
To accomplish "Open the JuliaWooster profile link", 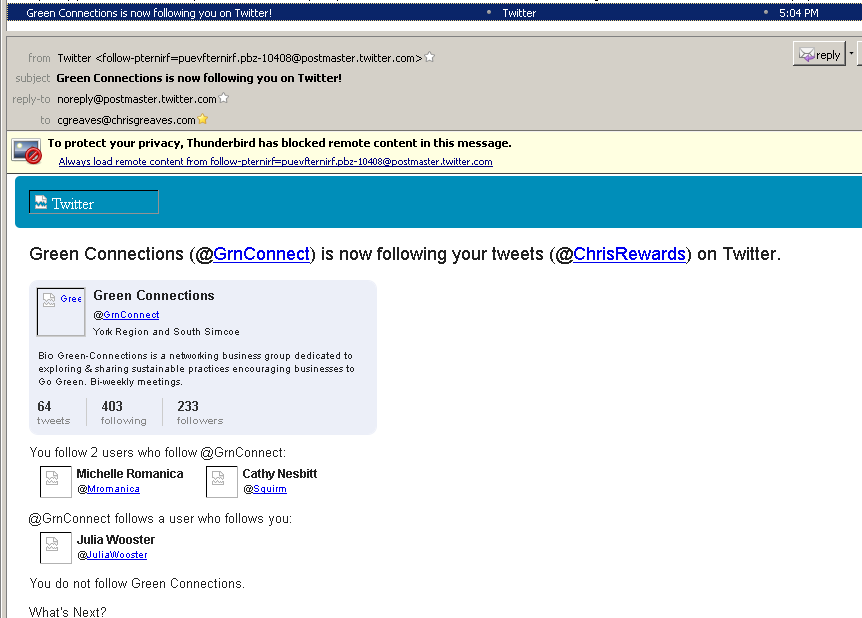I will coord(117,555).
